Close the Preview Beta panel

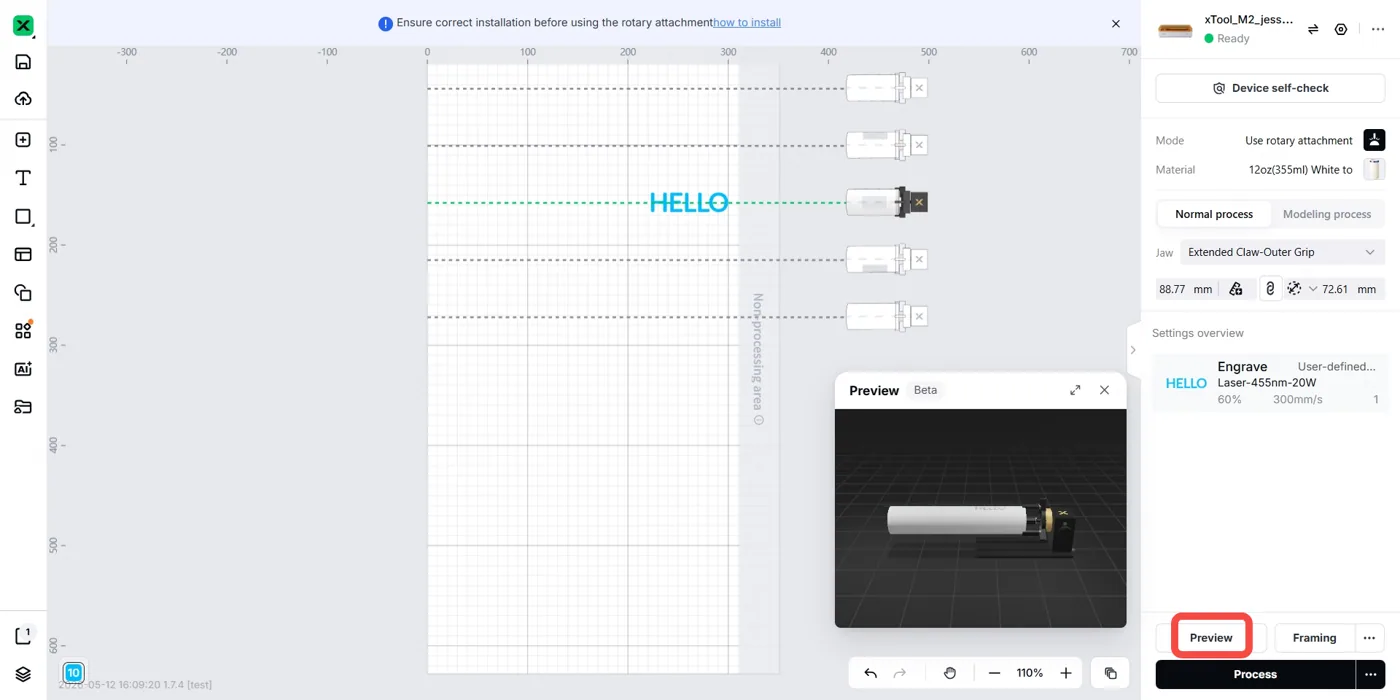click(x=1104, y=390)
